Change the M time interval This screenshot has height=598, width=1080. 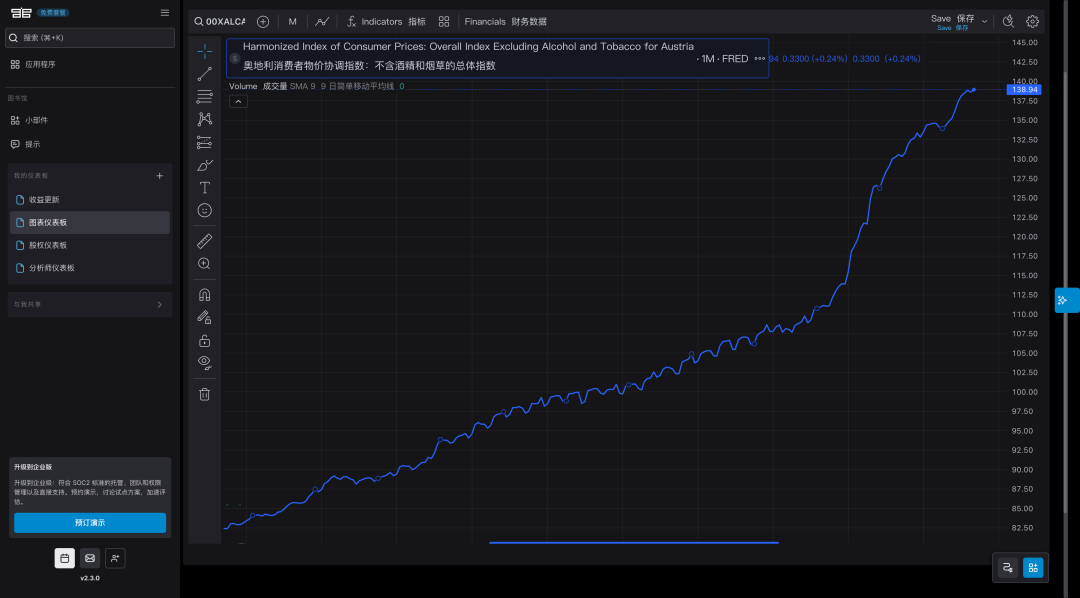tap(293, 21)
